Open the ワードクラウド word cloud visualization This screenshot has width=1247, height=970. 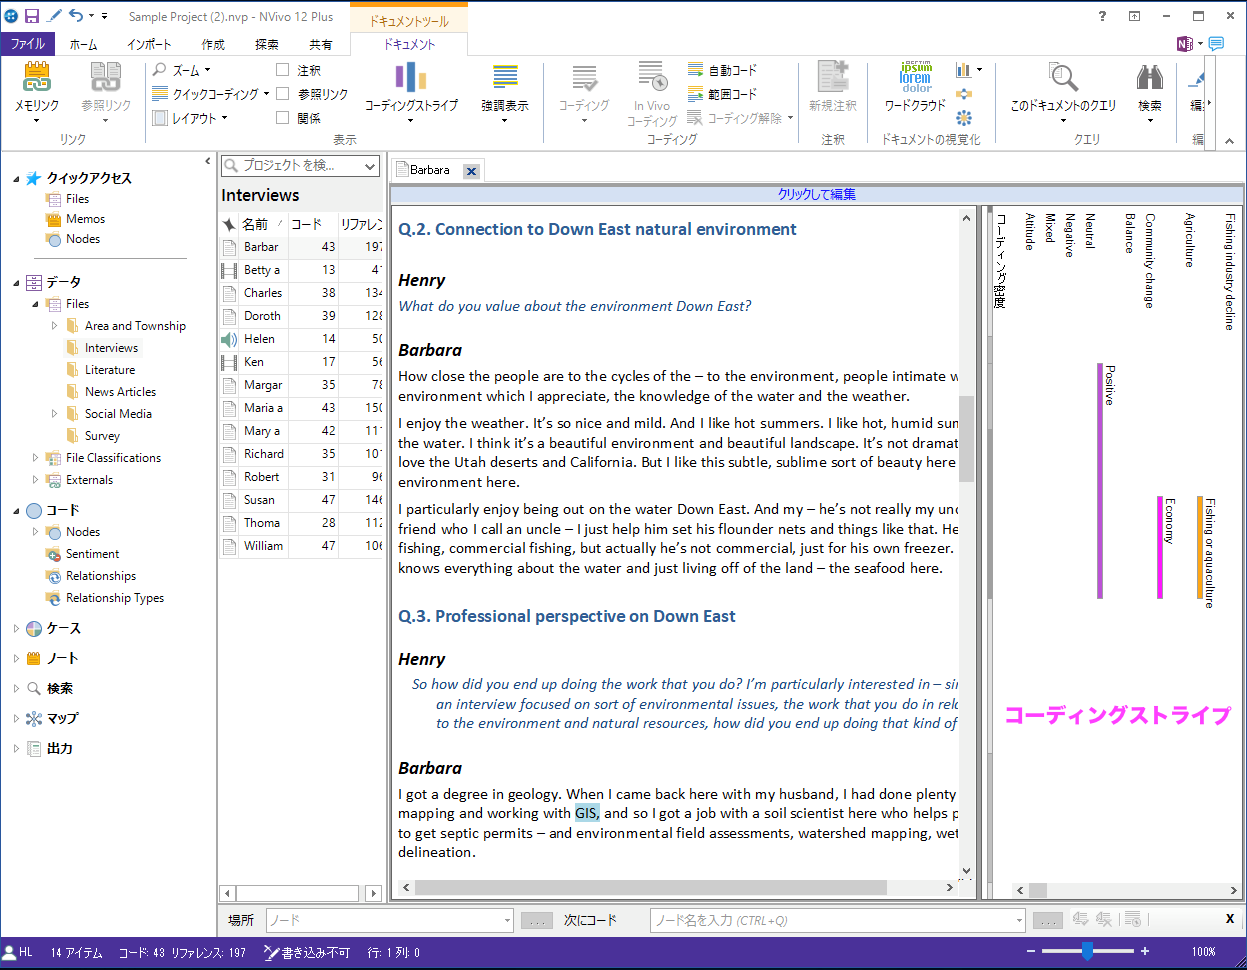[x=915, y=78]
